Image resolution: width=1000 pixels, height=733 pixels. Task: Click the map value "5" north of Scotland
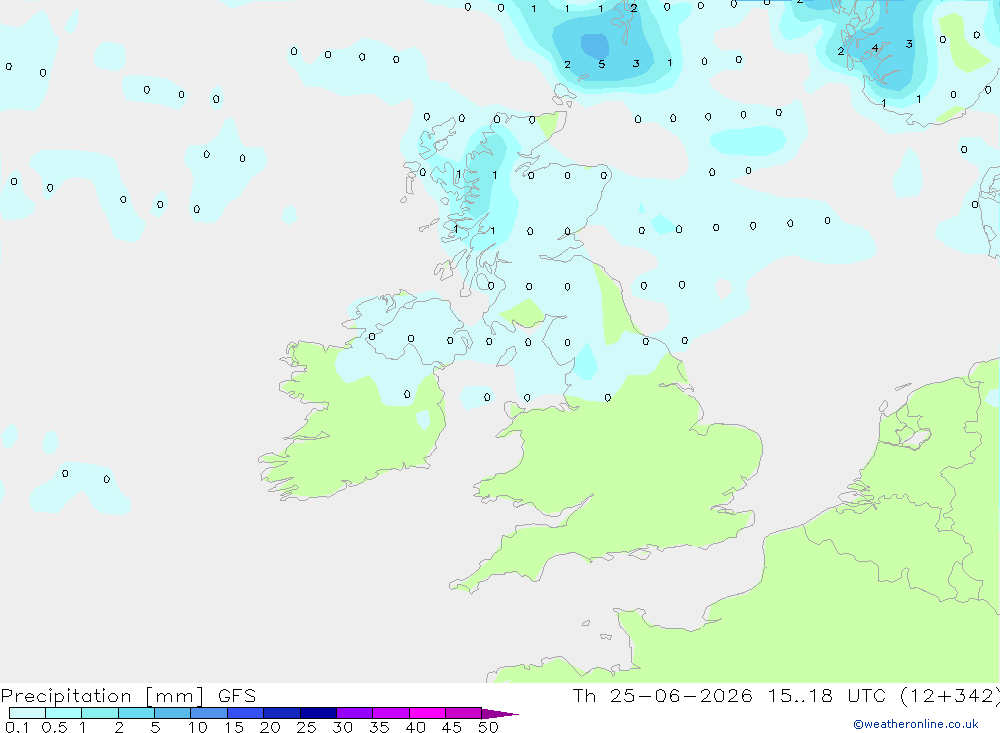(601, 64)
